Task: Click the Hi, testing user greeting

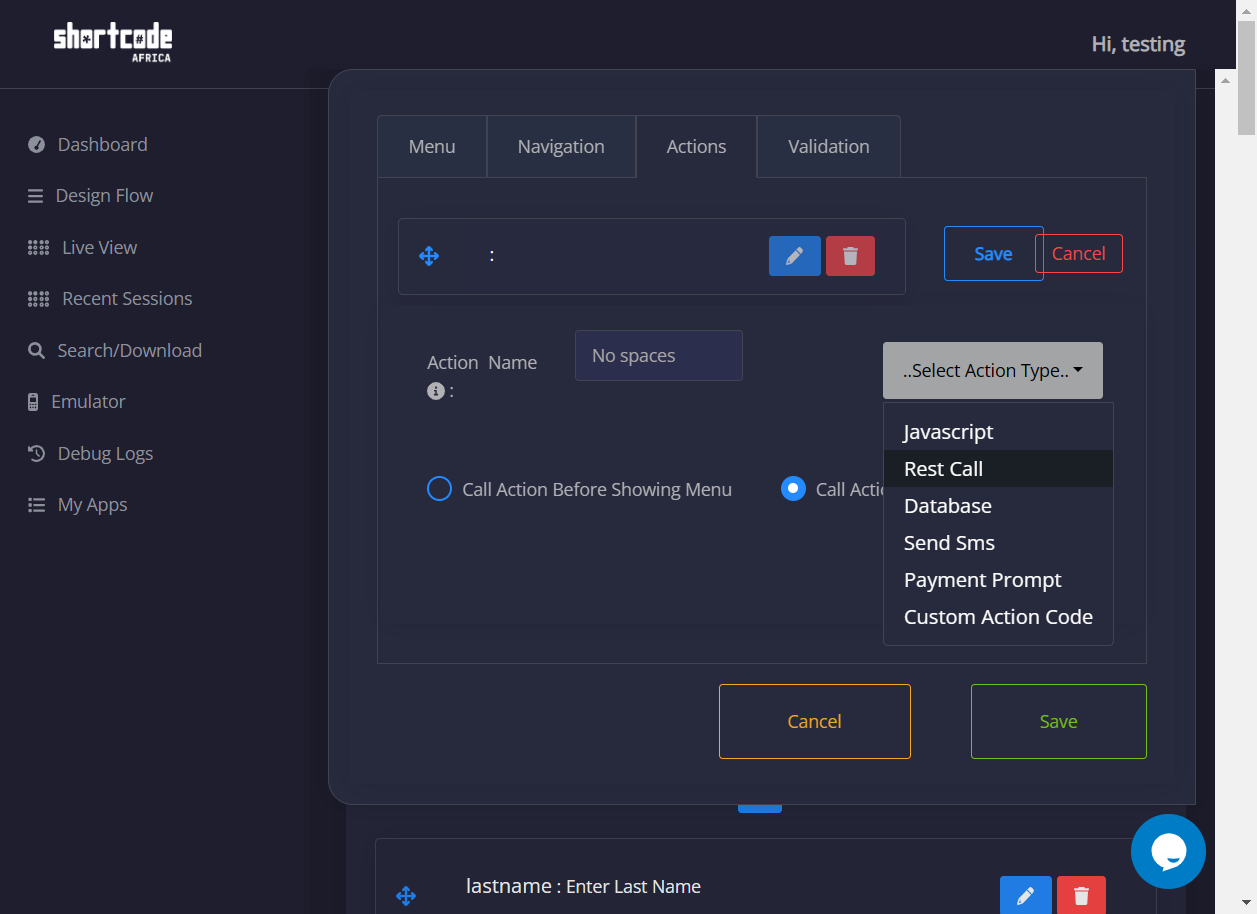Action: [1138, 44]
